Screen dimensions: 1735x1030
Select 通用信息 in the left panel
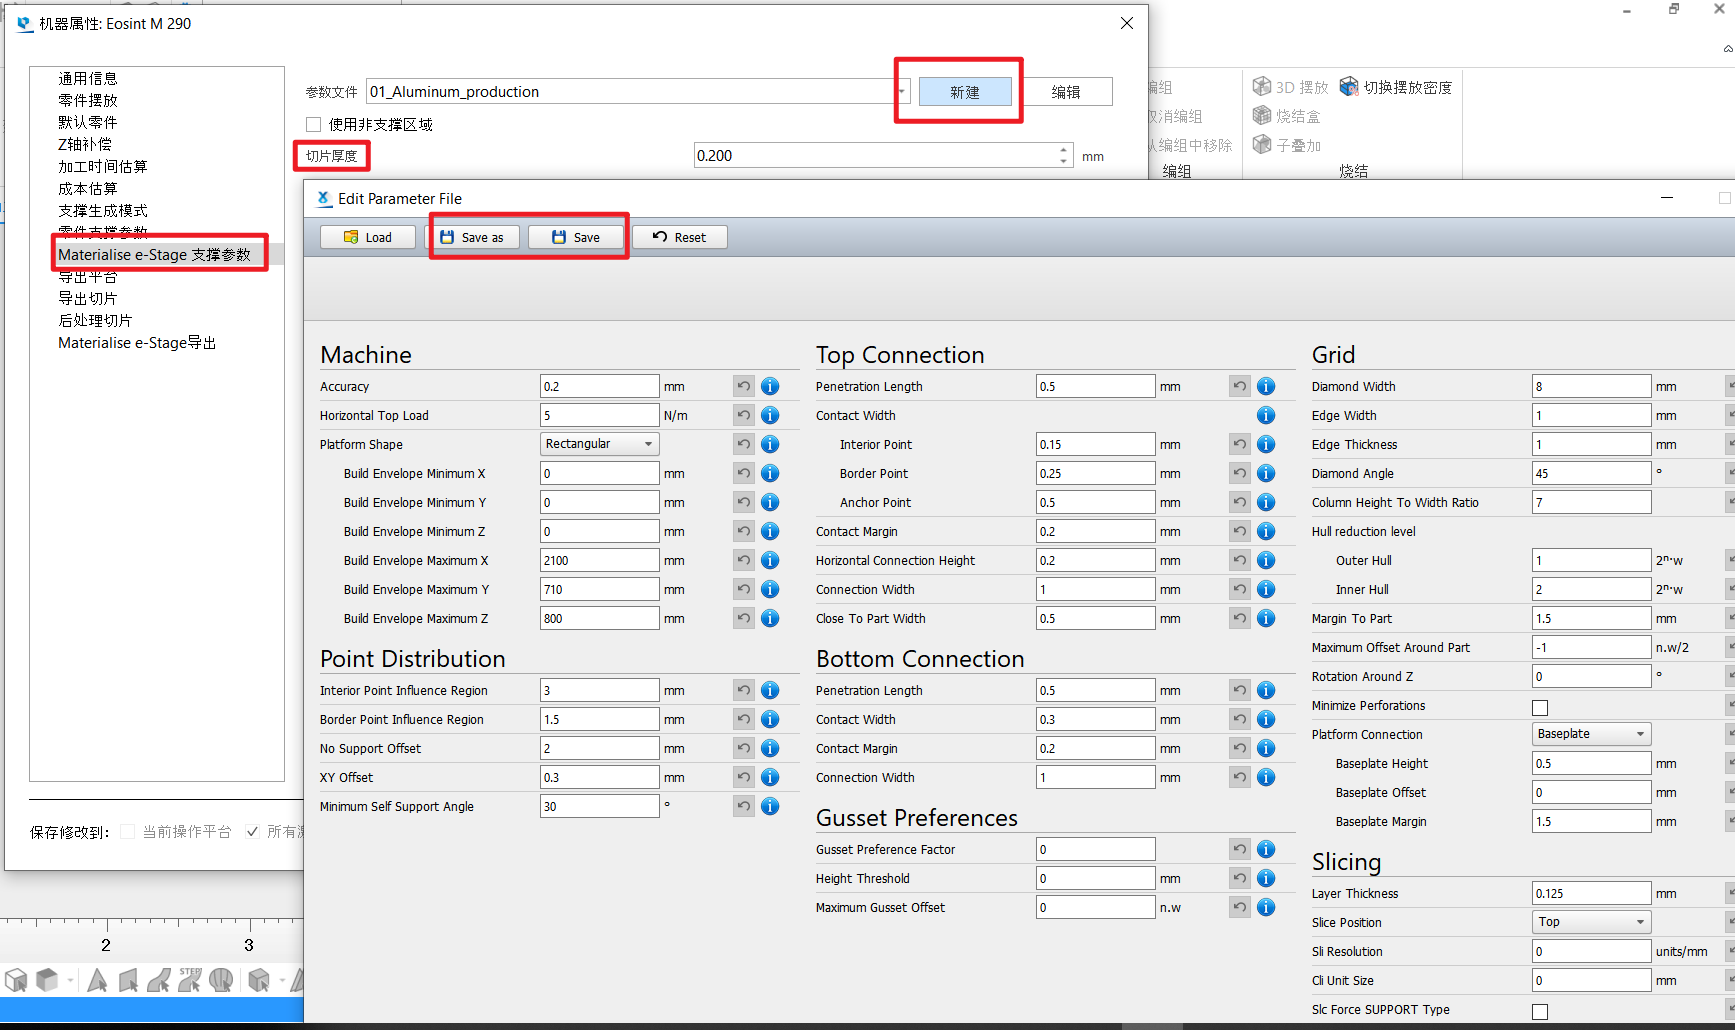pyautogui.click(x=87, y=77)
